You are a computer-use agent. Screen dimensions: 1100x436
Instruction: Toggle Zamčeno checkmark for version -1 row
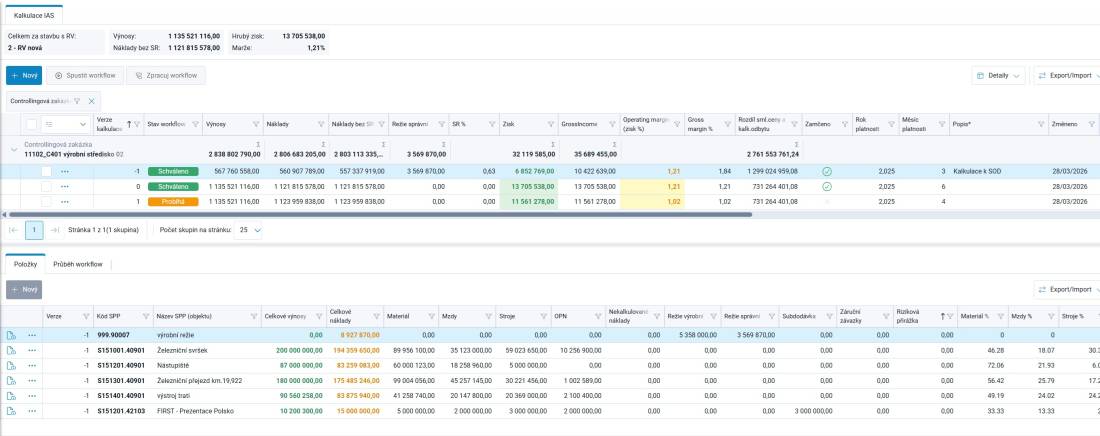click(x=826, y=171)
